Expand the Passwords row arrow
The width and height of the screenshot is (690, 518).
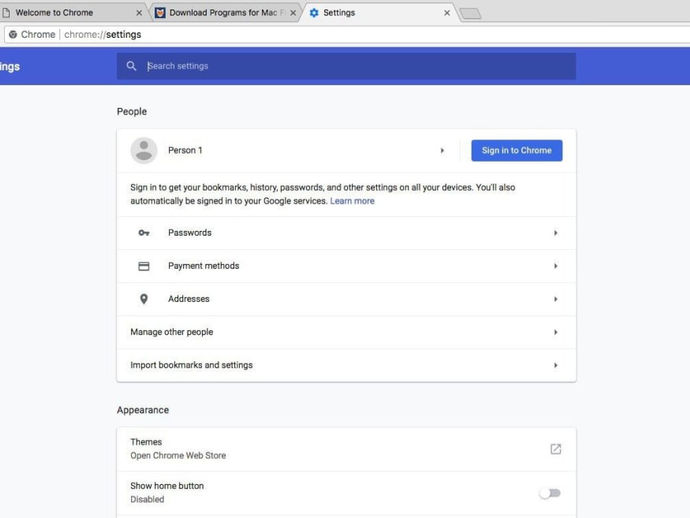coord(555,233)
